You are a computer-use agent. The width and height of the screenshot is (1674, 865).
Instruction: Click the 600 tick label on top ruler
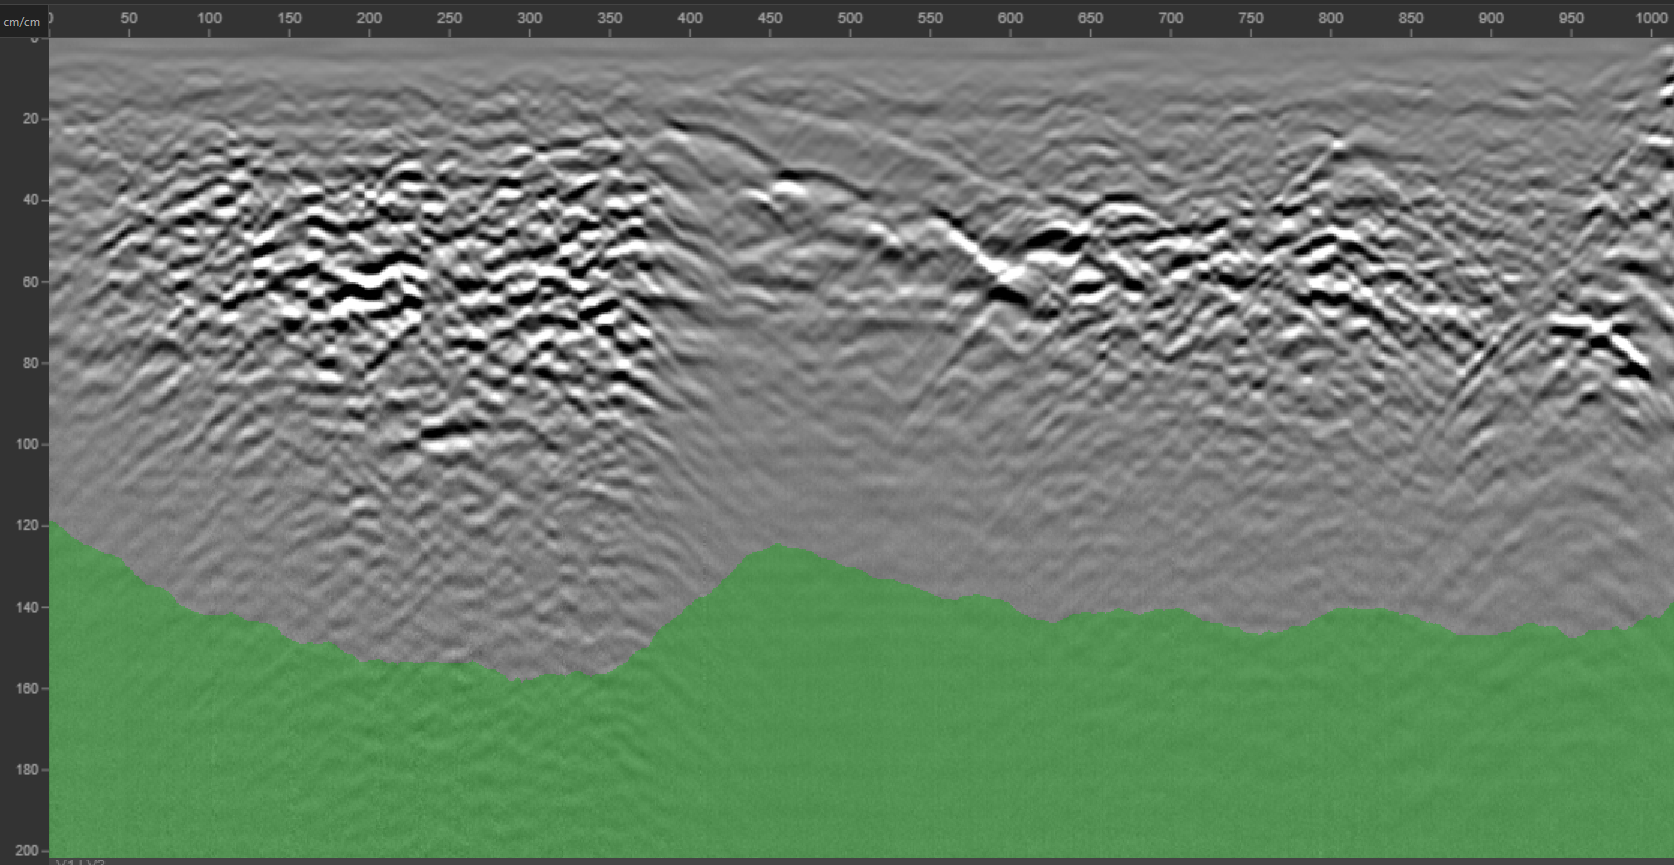click(1010, 18)
